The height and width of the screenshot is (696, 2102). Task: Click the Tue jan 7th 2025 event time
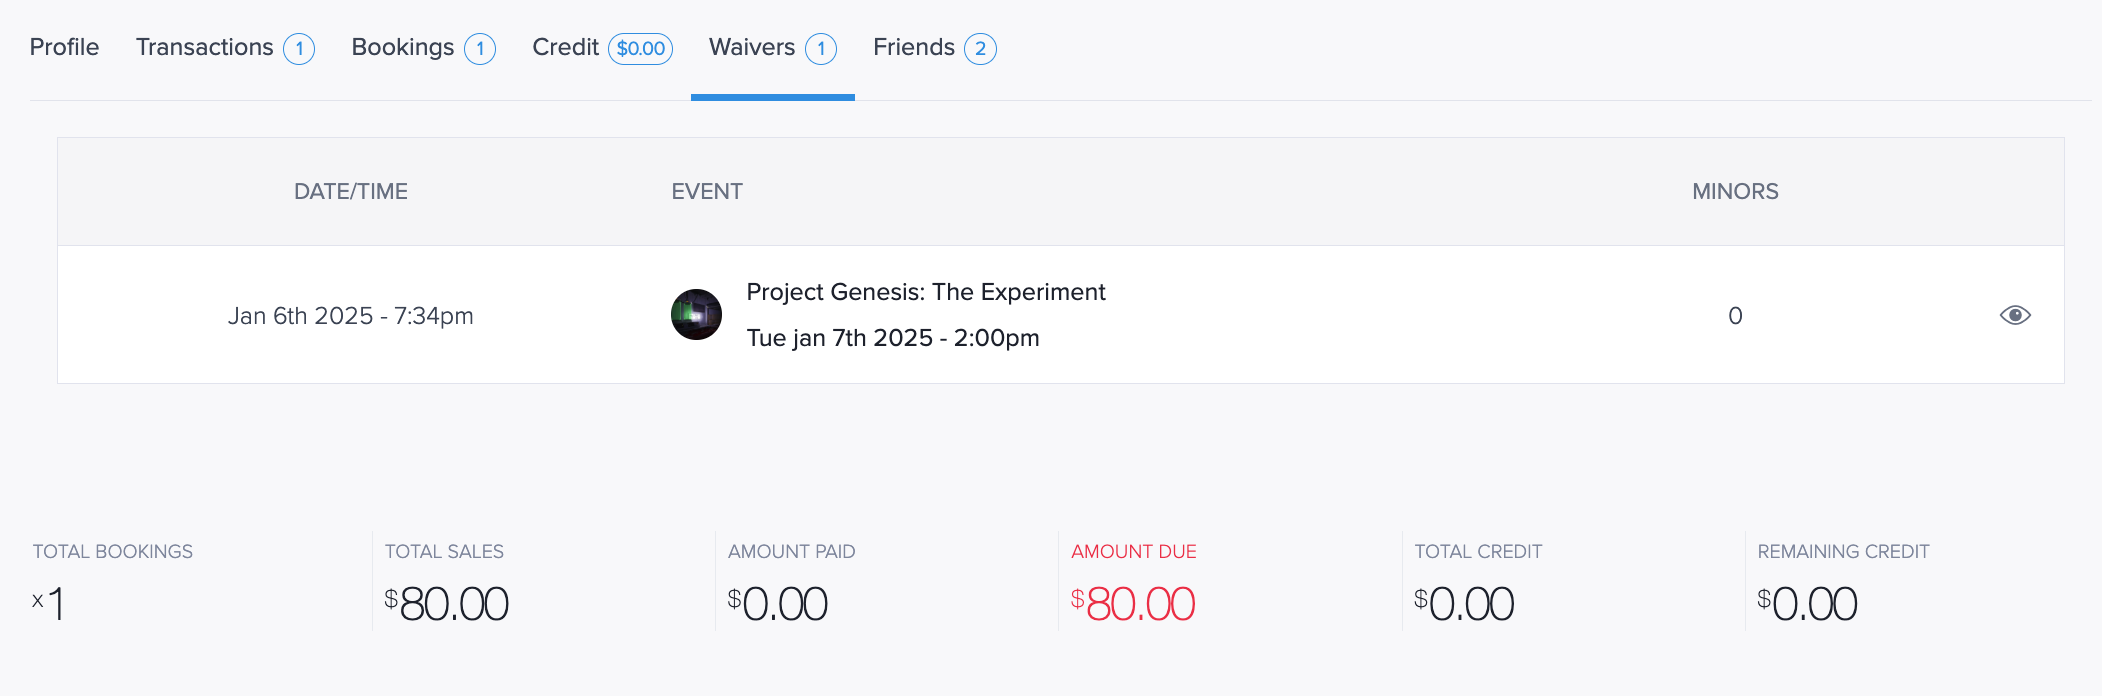click(x=893, y=338)
